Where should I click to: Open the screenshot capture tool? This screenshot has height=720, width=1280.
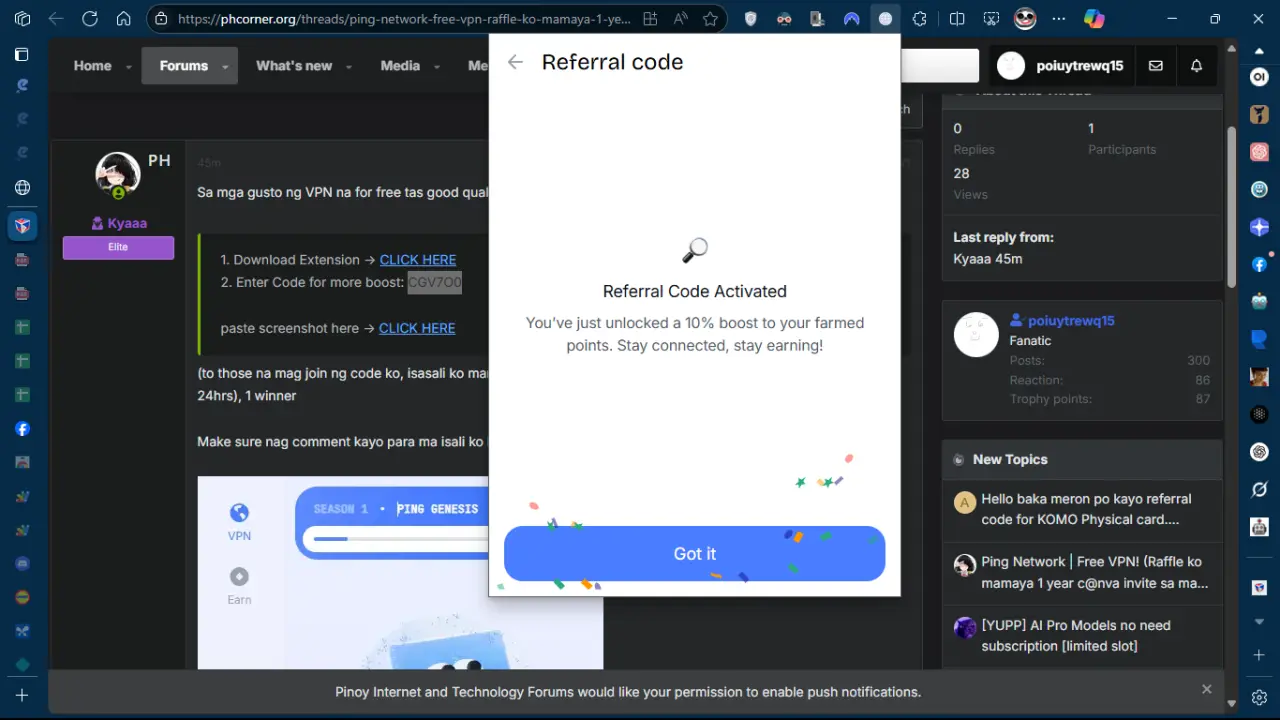point(990,18)
